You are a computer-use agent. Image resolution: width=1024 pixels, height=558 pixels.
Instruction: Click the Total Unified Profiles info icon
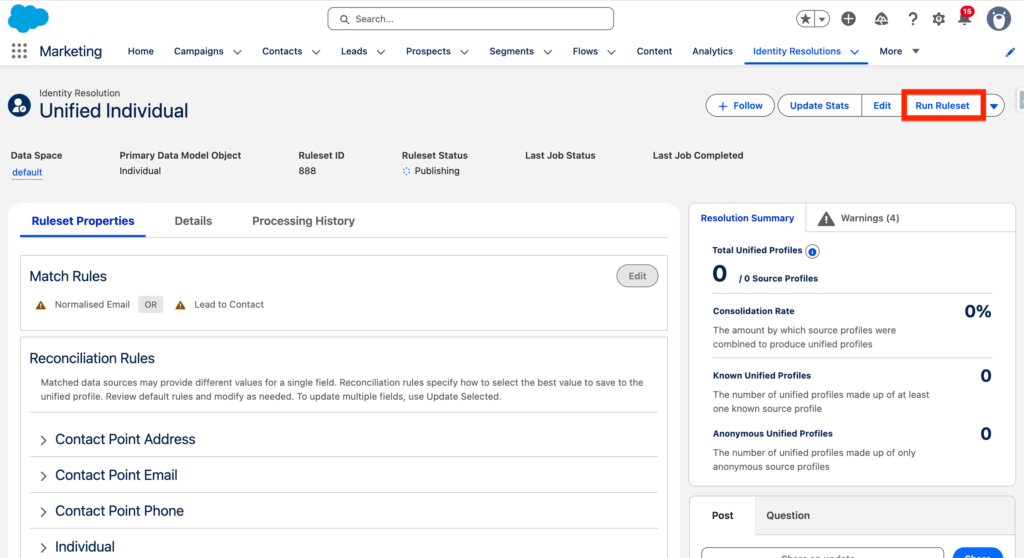coord(812,251)
